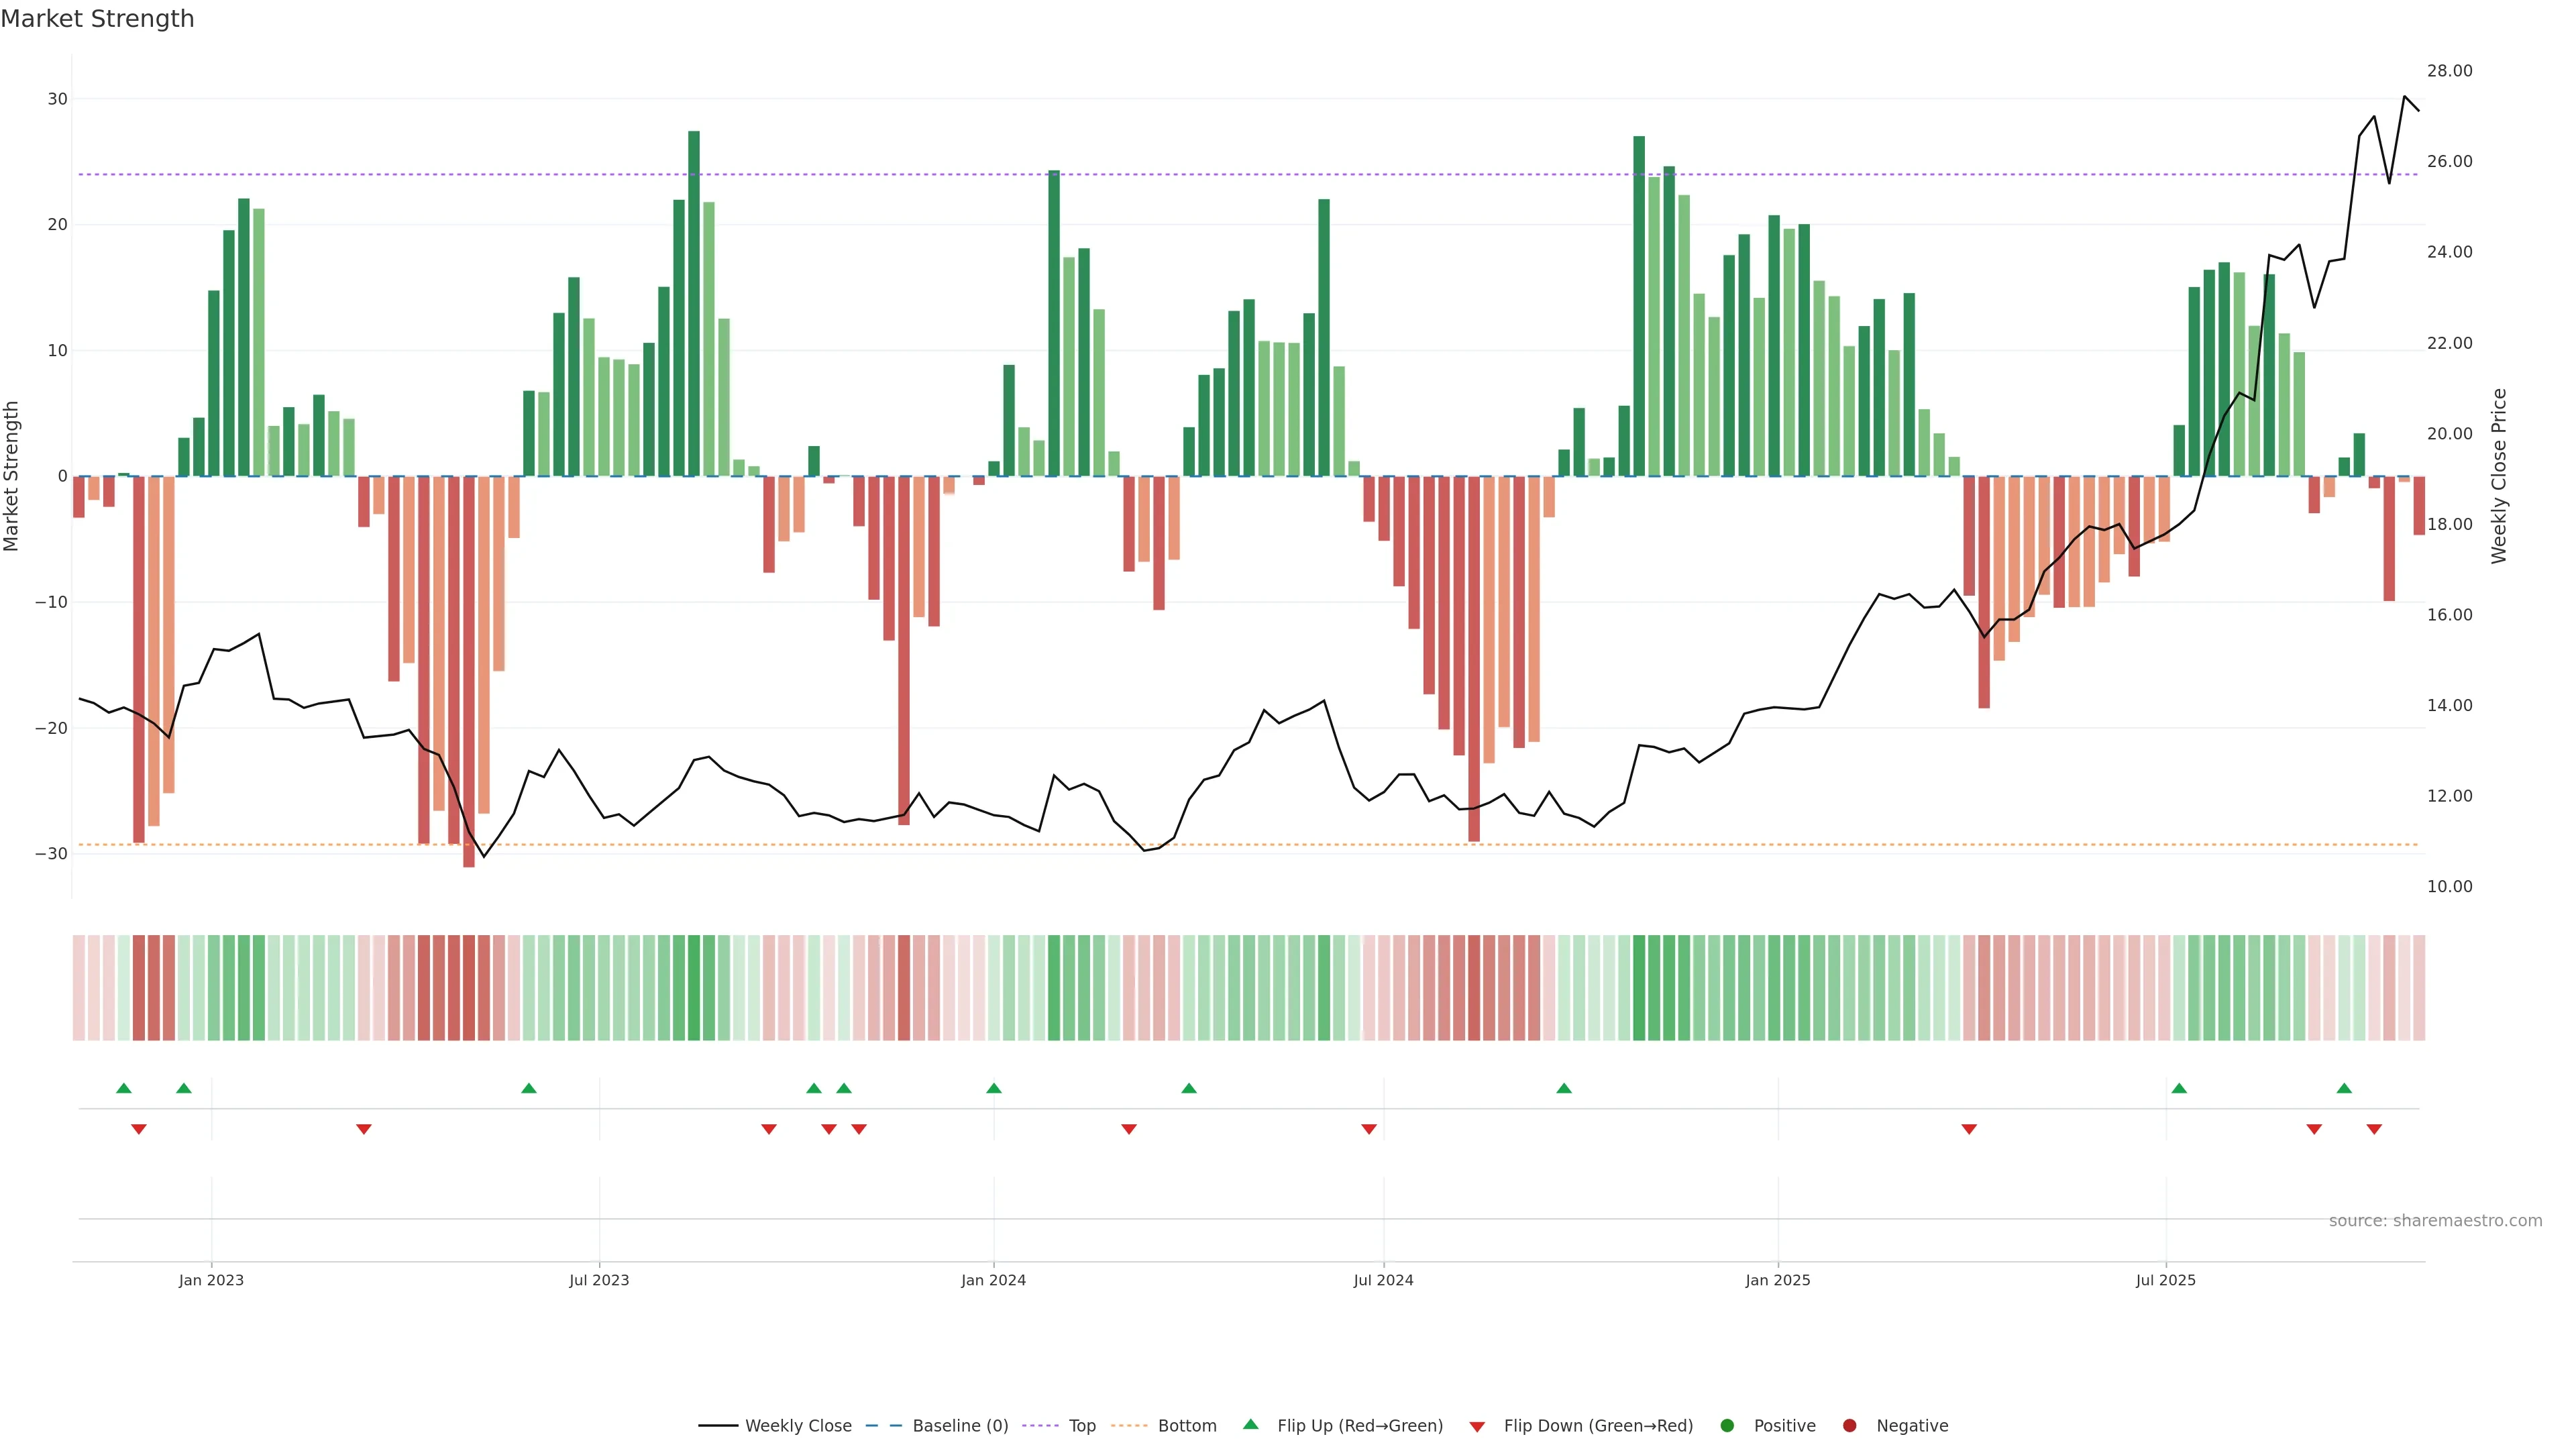The width and height of the screenshot is (2576, 1449).
Task: Click the Jul 2023 x-axis label
Action: [x=599, y=1280]
